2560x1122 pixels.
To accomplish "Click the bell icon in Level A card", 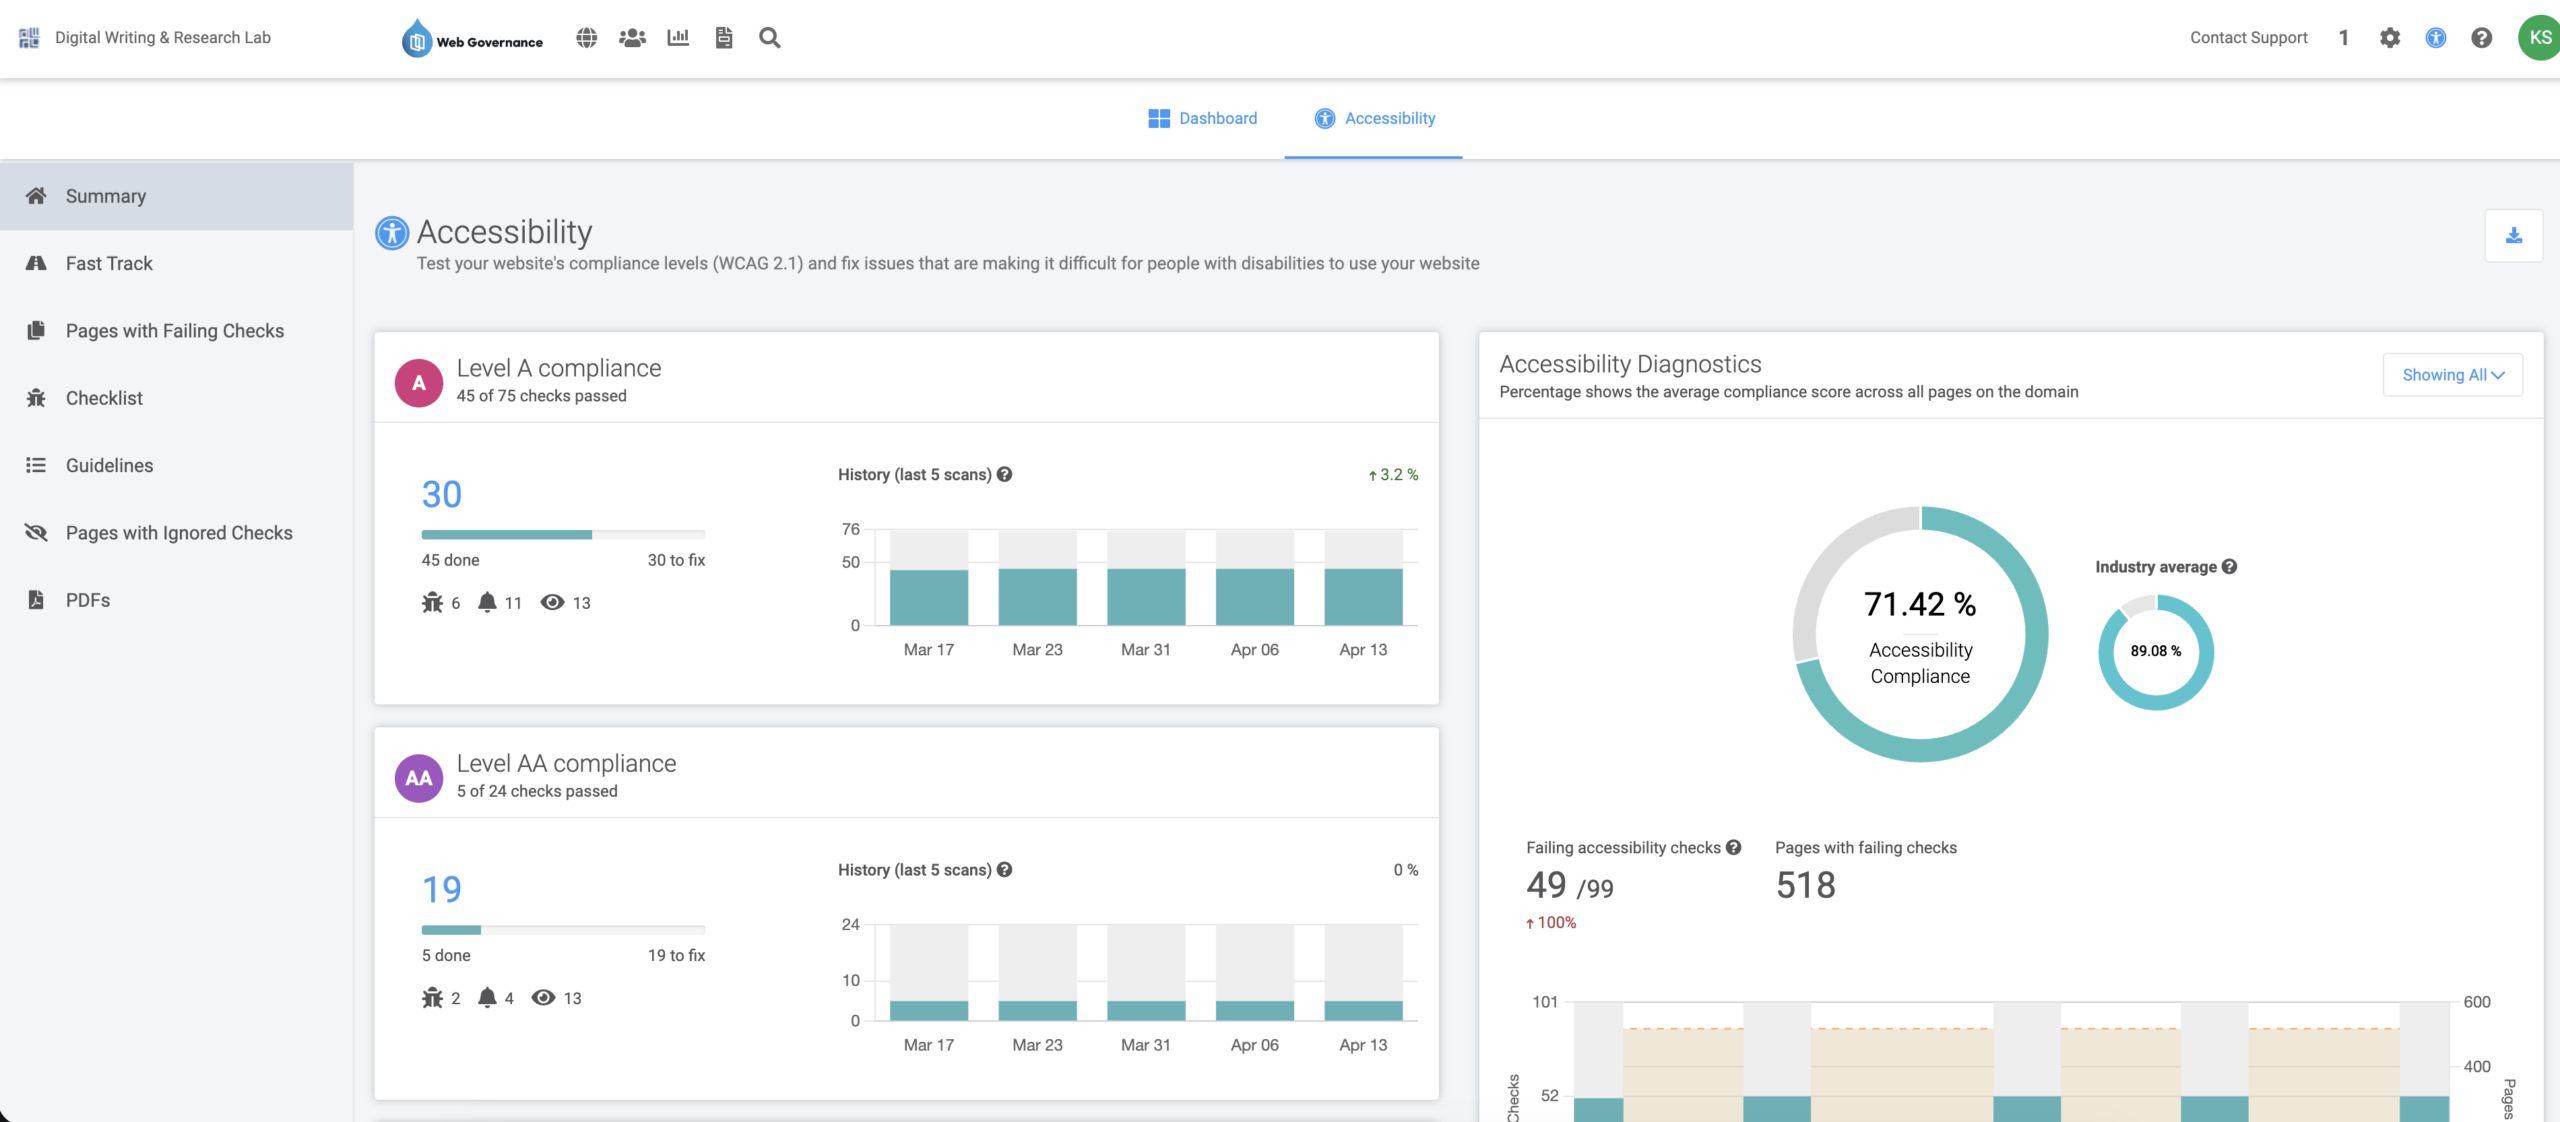I will click(487, 602).
